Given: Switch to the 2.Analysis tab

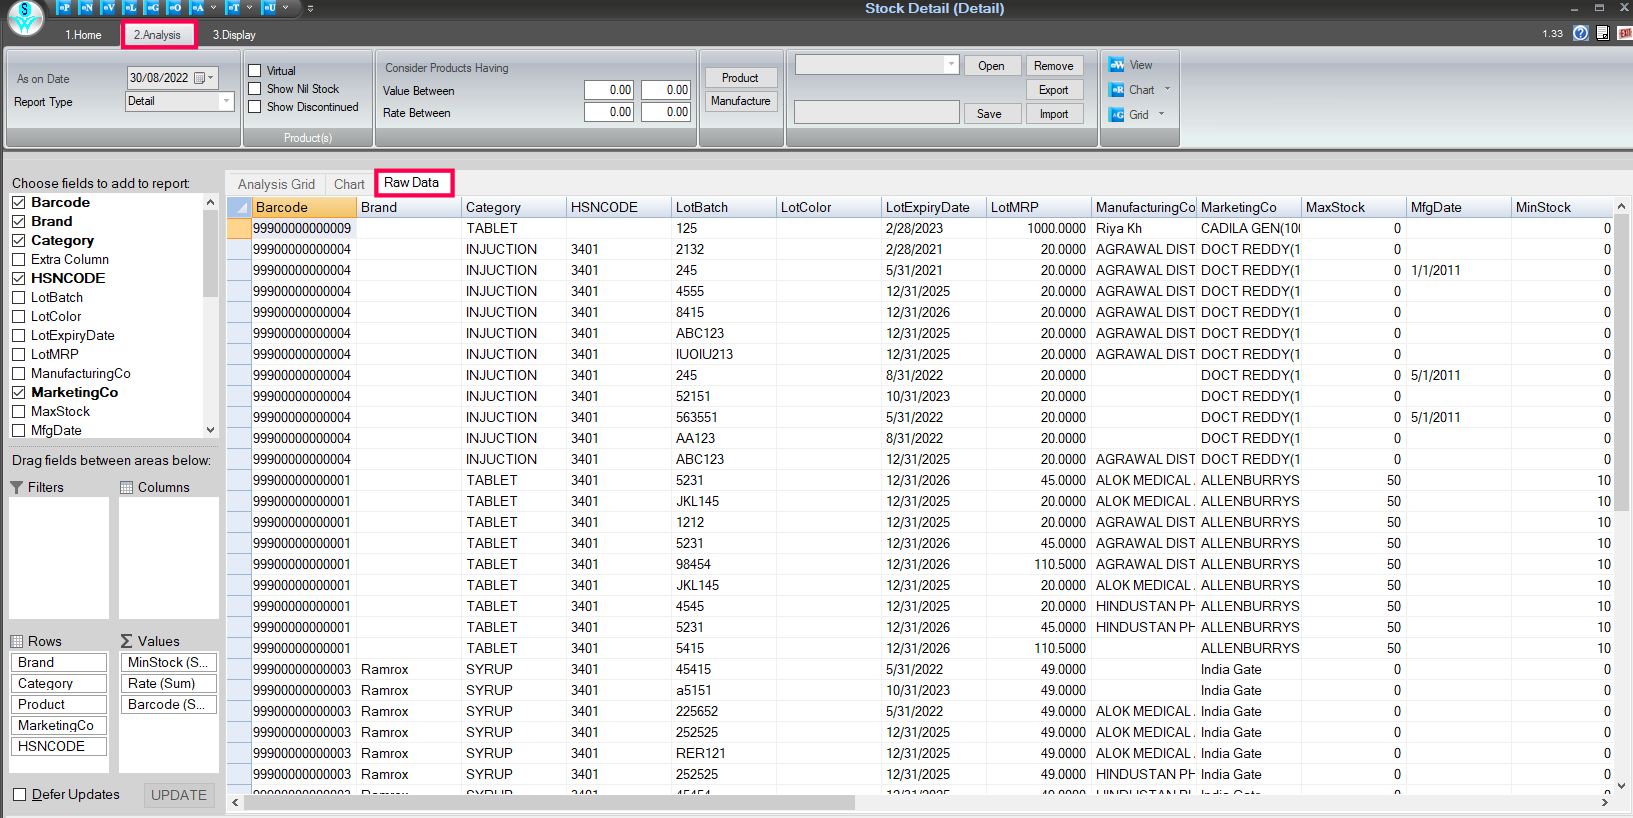Looking at the screenshot, I should [x=158, y=35].
